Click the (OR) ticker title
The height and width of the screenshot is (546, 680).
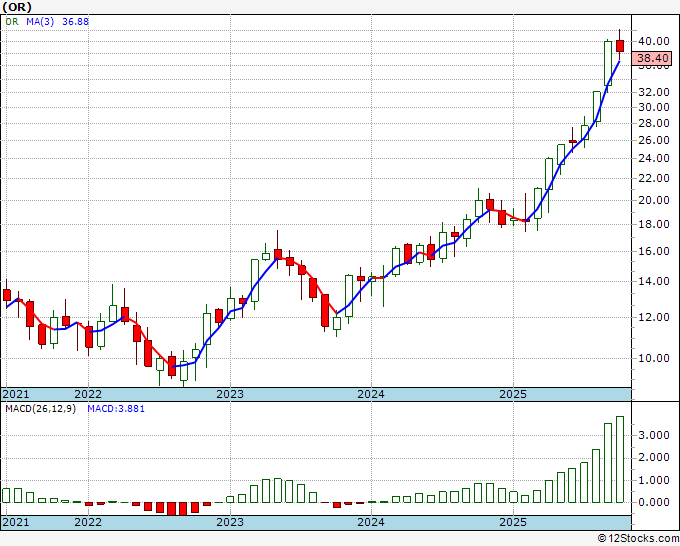(x=17, y=7)
